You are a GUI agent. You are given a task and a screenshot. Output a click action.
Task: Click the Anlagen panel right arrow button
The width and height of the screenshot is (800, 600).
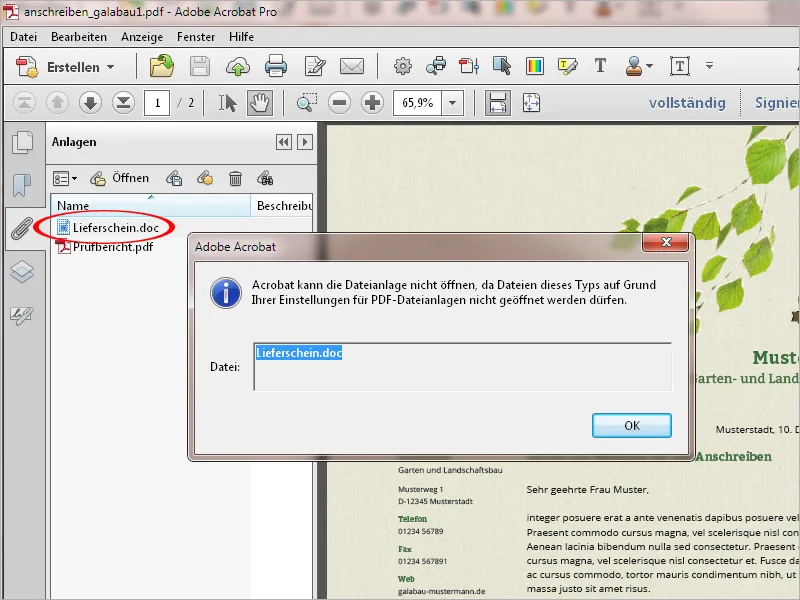305,142
